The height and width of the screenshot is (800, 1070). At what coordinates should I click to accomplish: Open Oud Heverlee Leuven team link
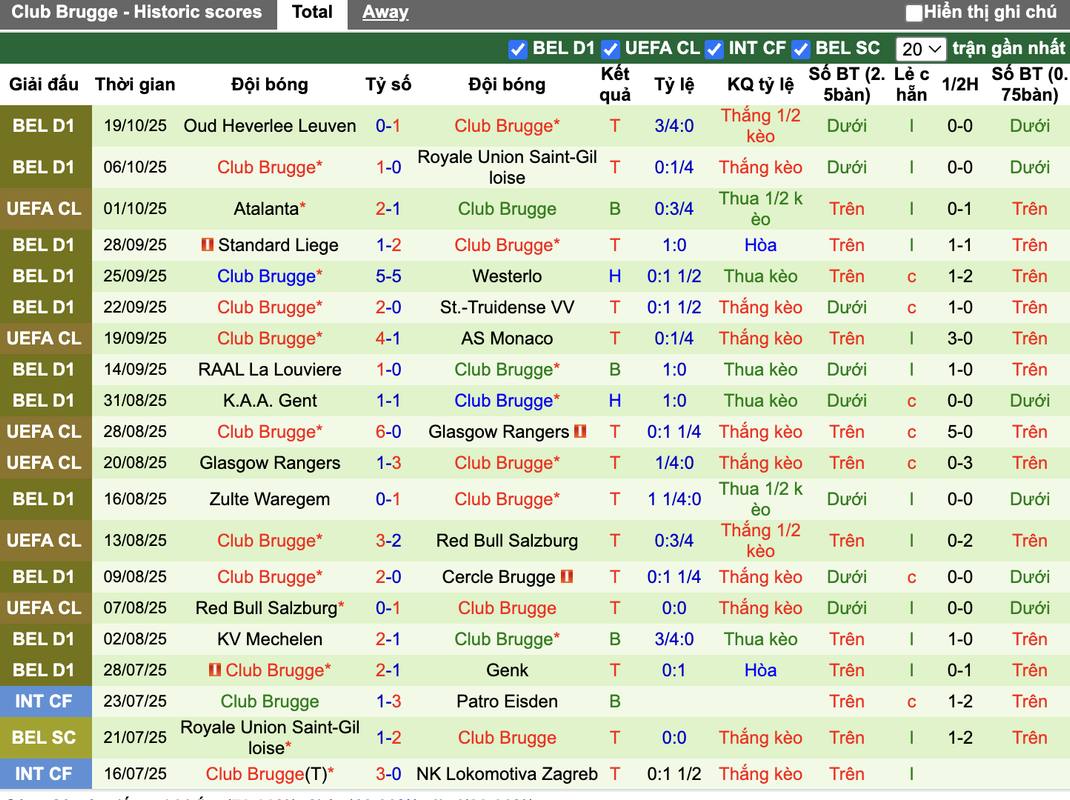tap(270, 126)
